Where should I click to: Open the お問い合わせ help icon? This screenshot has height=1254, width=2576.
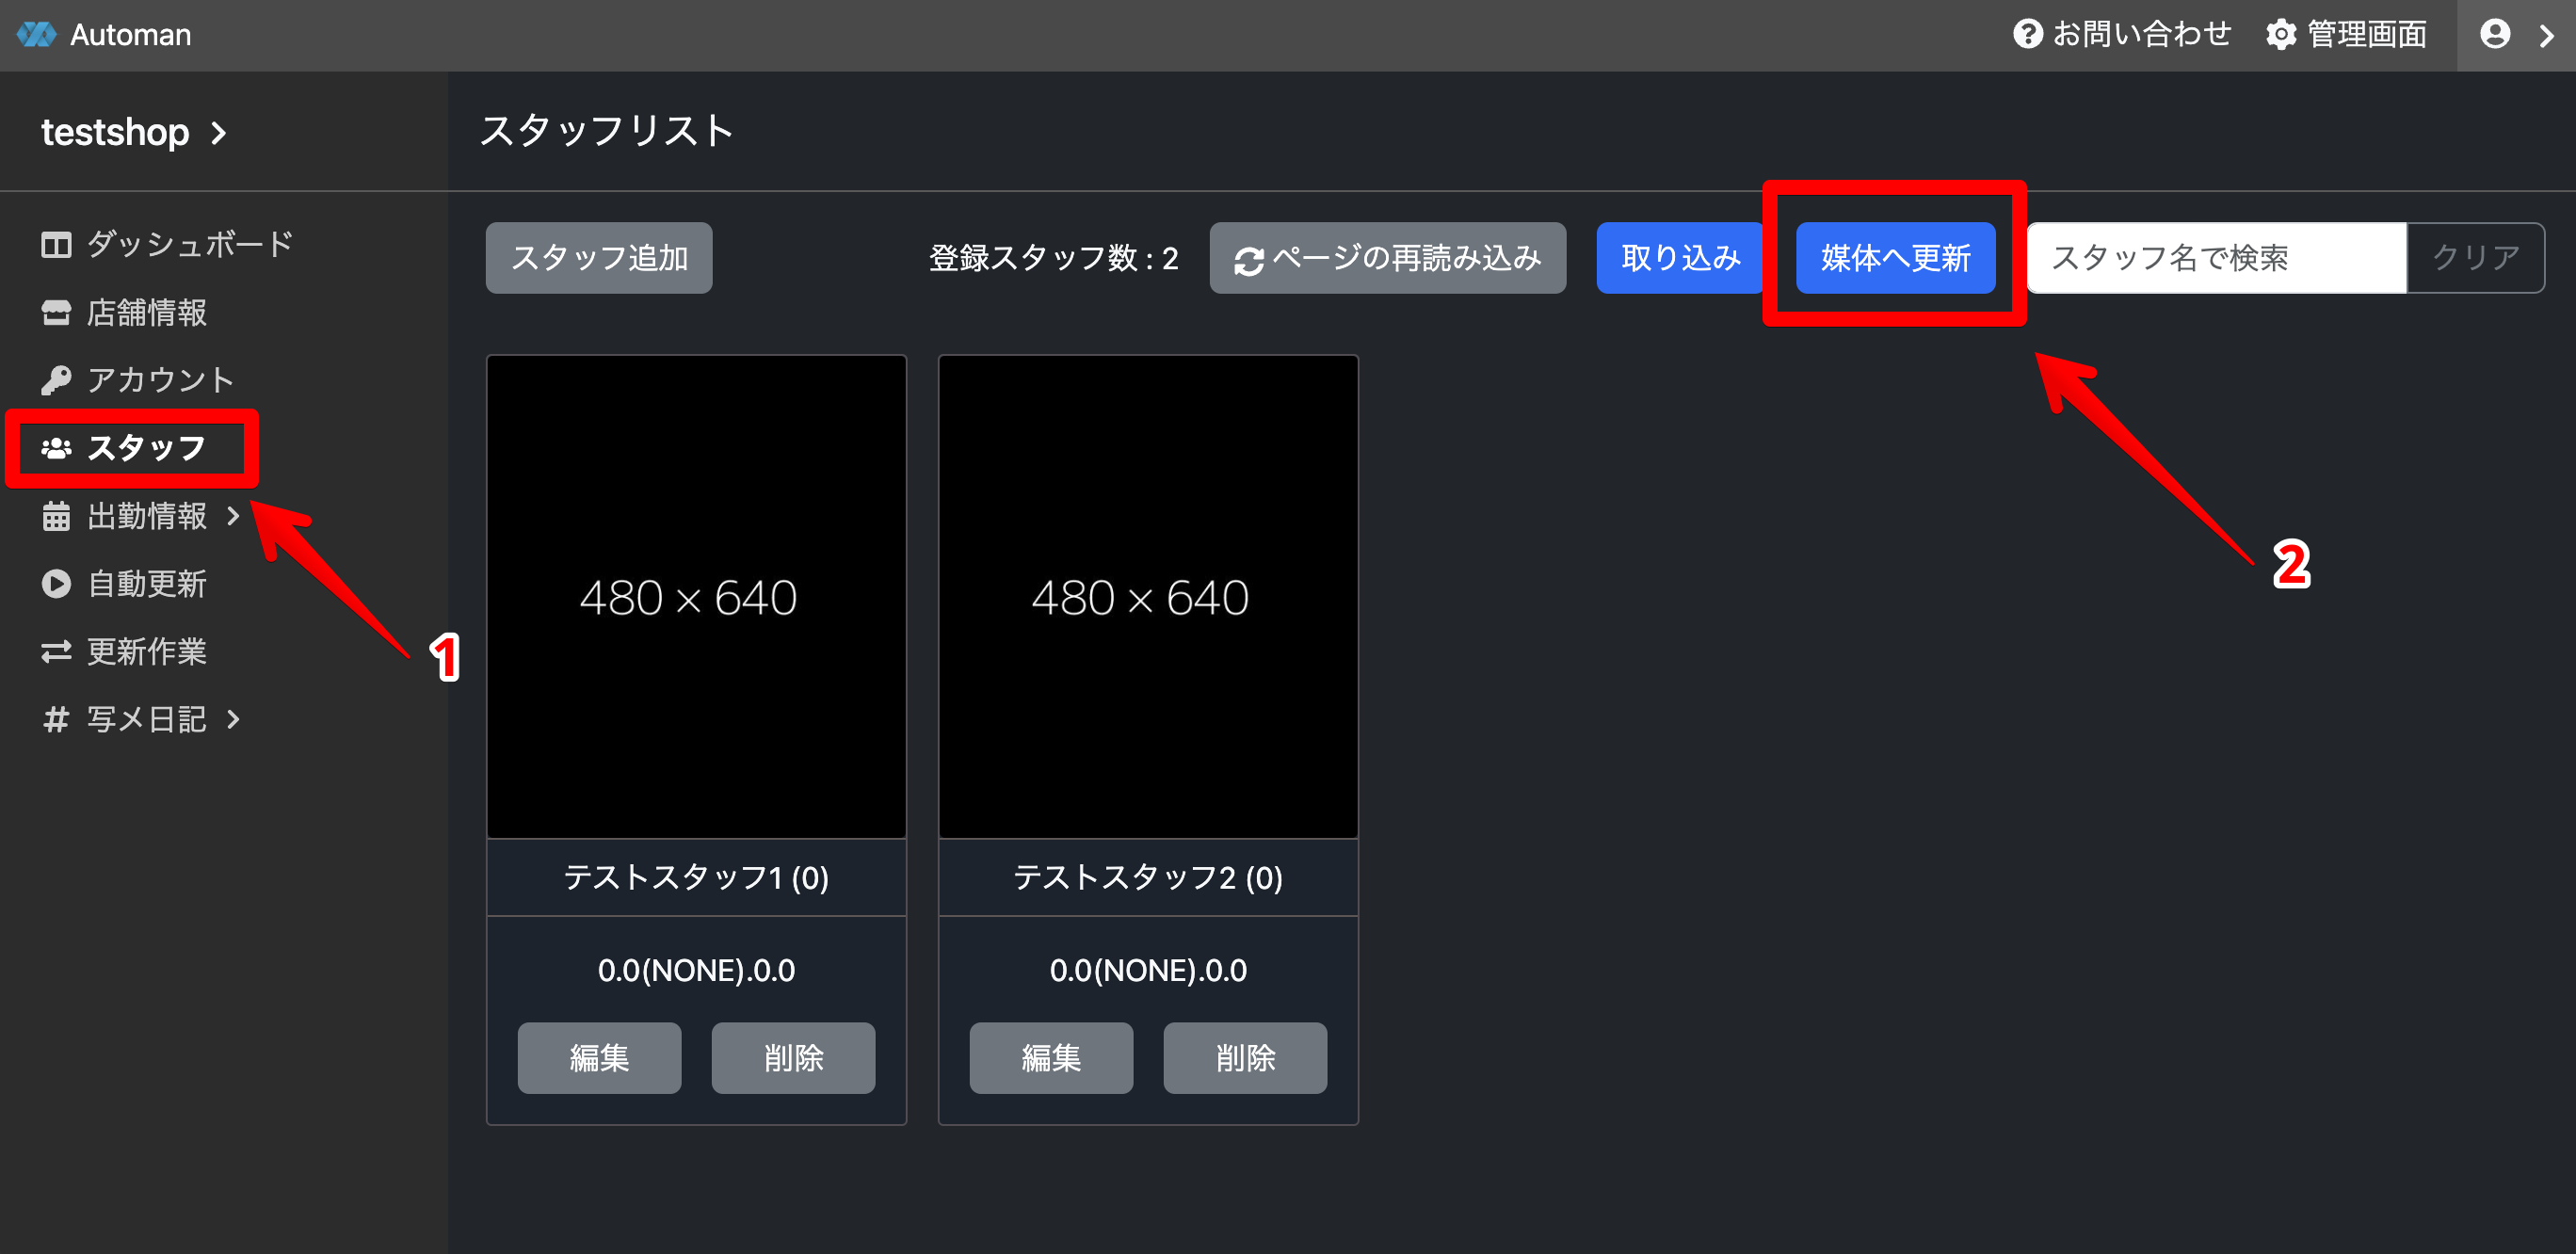pos(2027,35)
